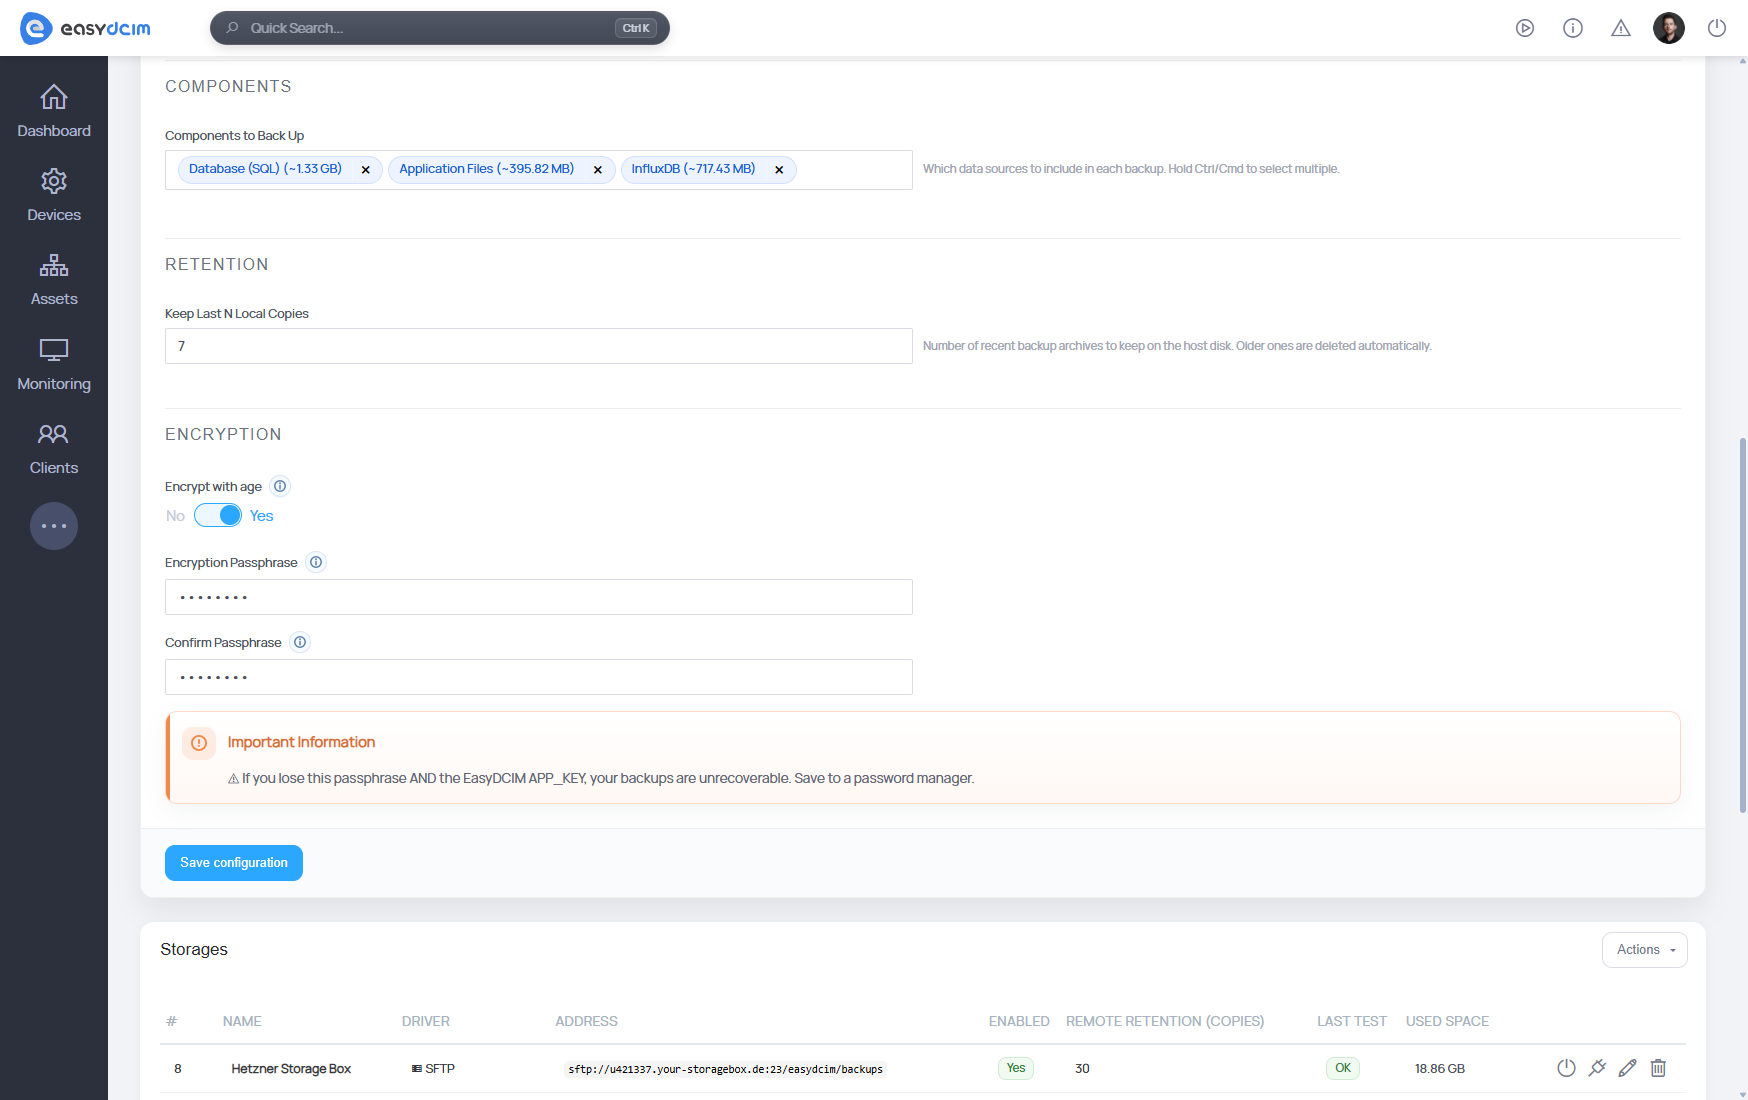
Task: Test connection for Hetzner Storage Box
Action: [x=1597, y=1068]
